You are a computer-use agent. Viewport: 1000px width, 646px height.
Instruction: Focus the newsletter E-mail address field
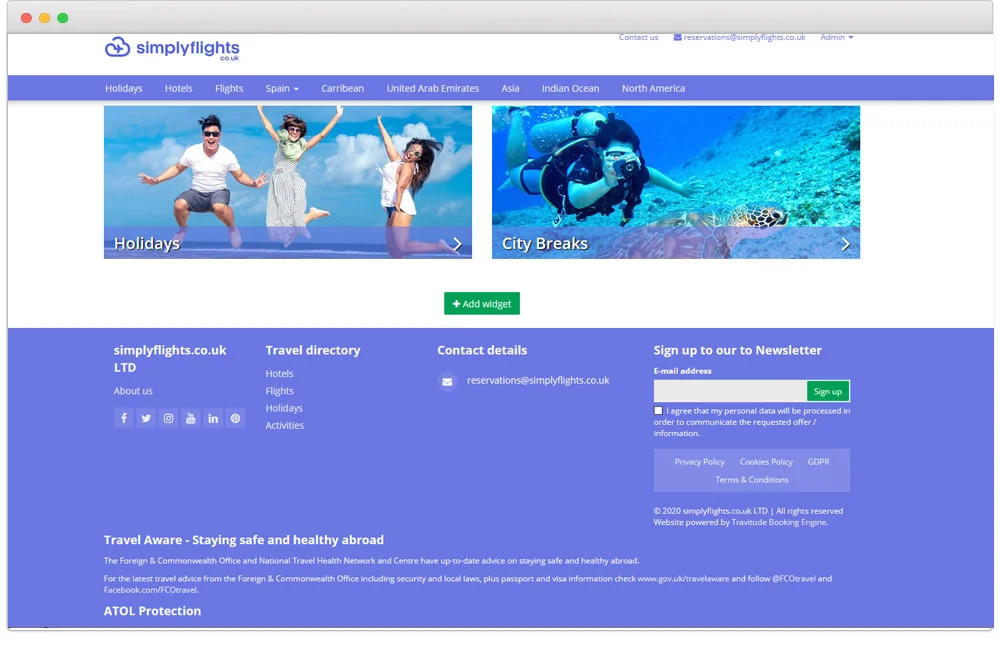pyautogui.click(x=730, y=391)
